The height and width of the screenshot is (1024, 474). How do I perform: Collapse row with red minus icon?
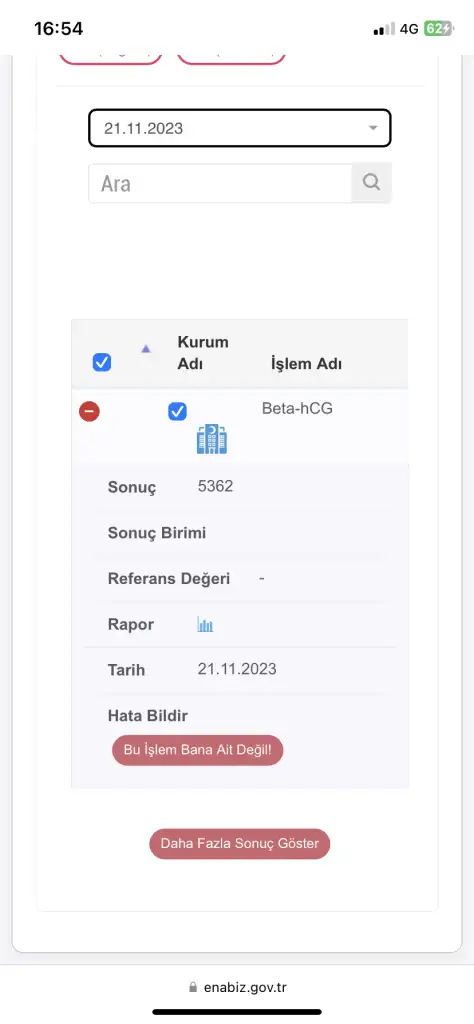click(x=89, y=411)
